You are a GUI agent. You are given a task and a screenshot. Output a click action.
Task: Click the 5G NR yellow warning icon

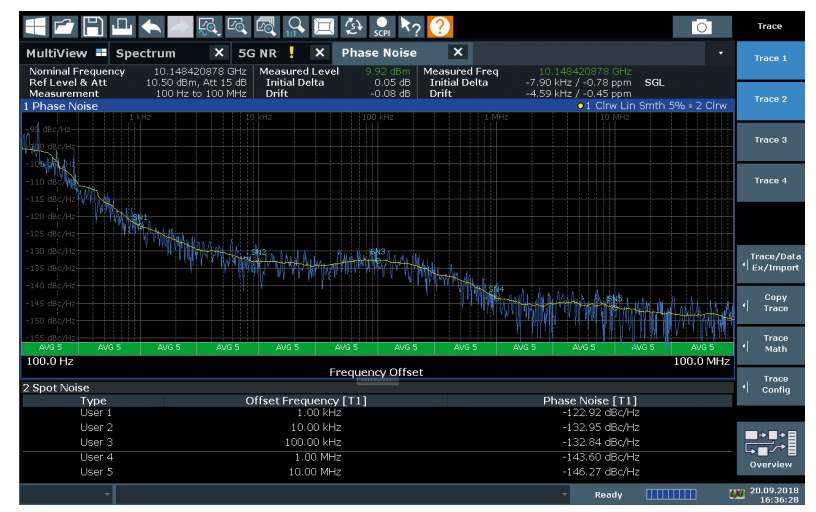click(x=291, y=53)
